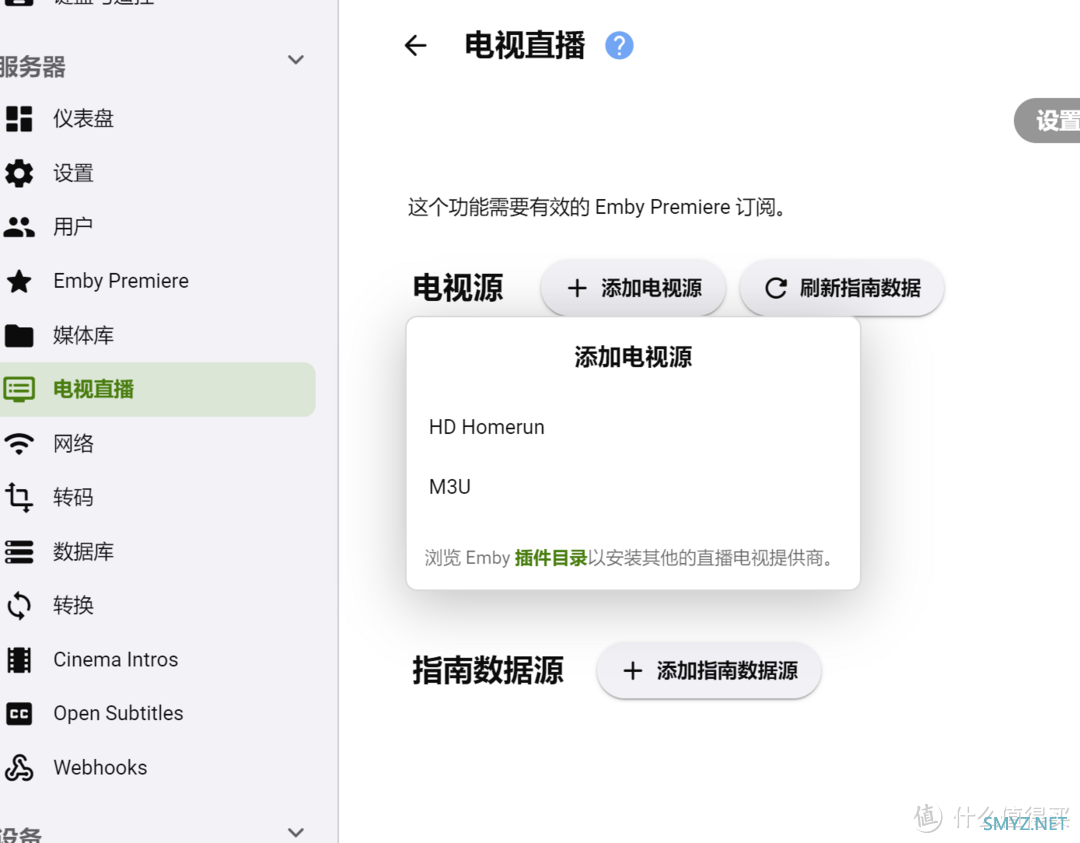Click the Cinema Intros film icon
1080x843 pixels.
coord(19,659)
